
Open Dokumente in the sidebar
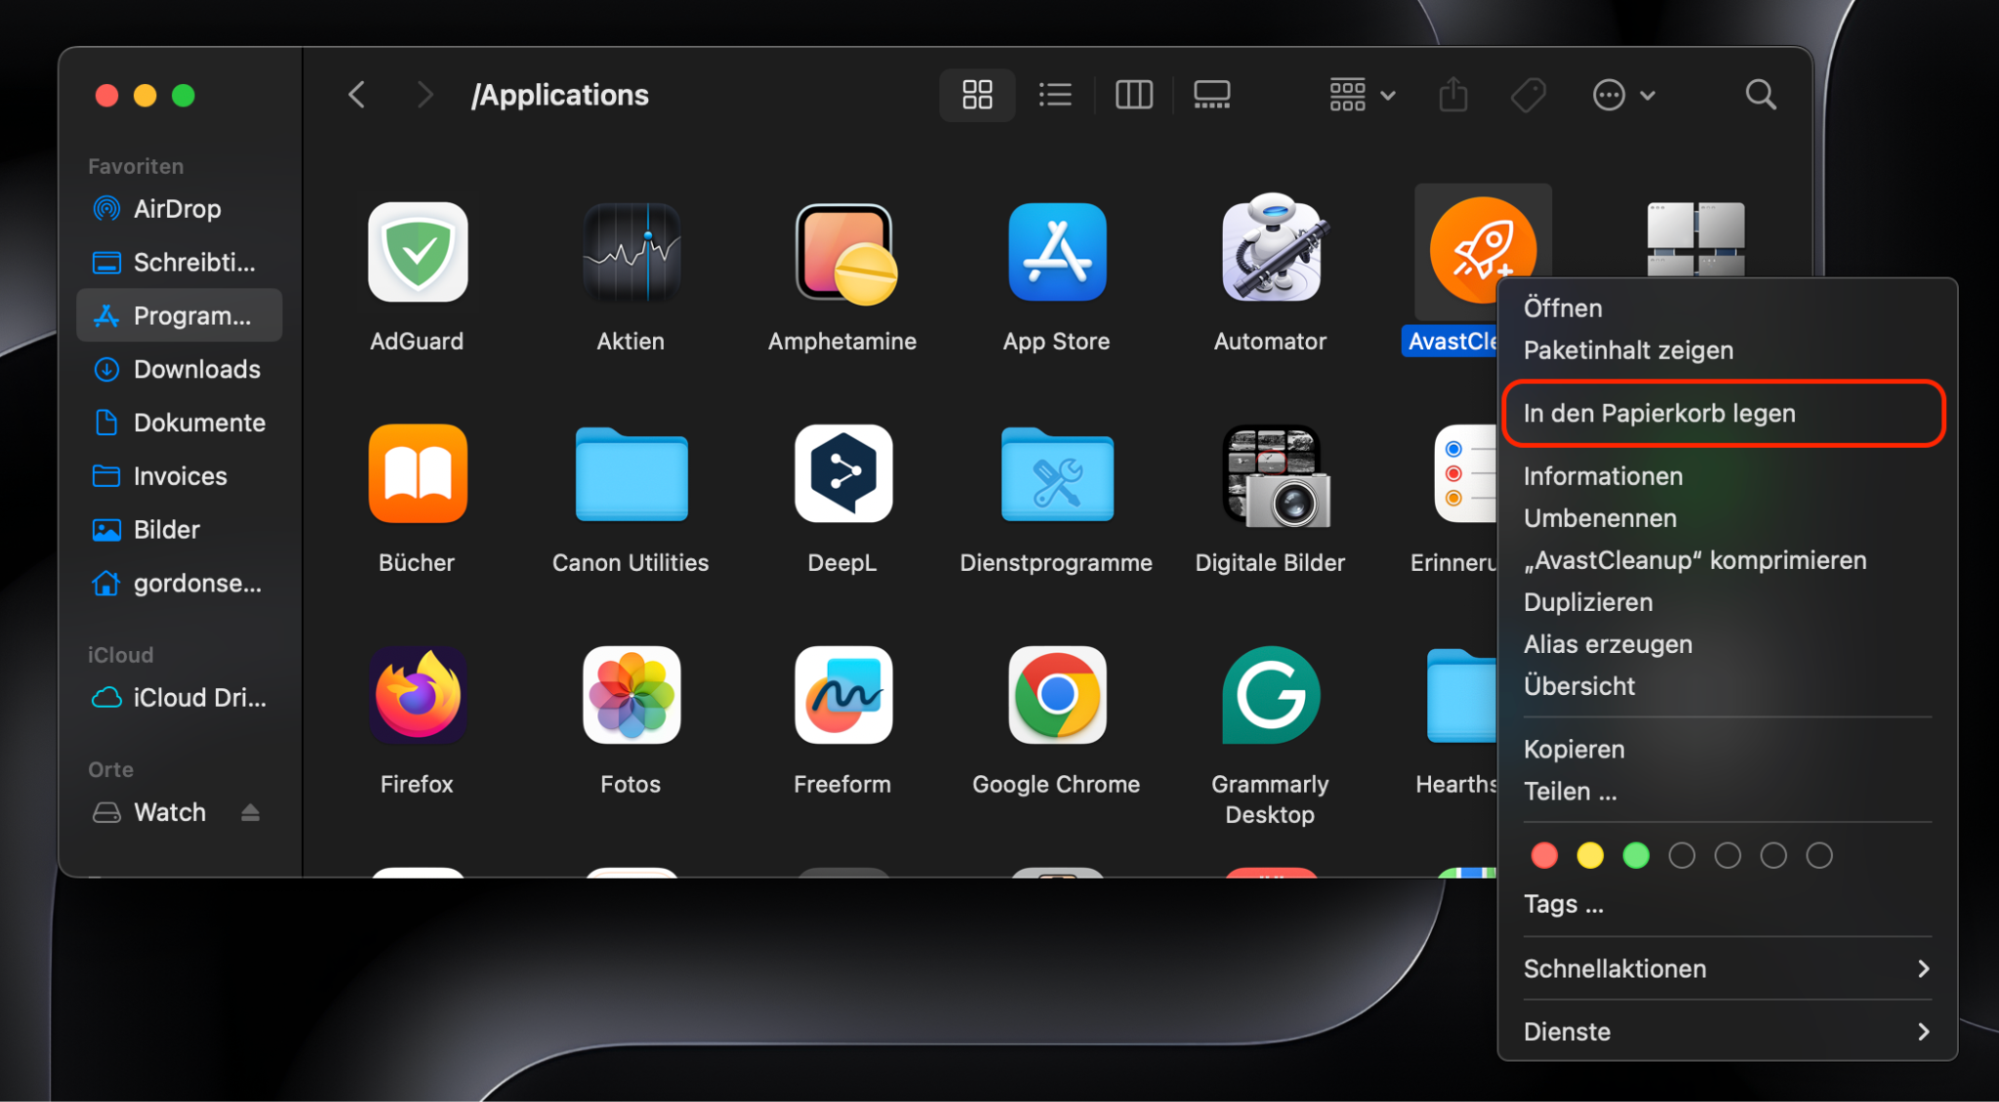coord(180,422)
